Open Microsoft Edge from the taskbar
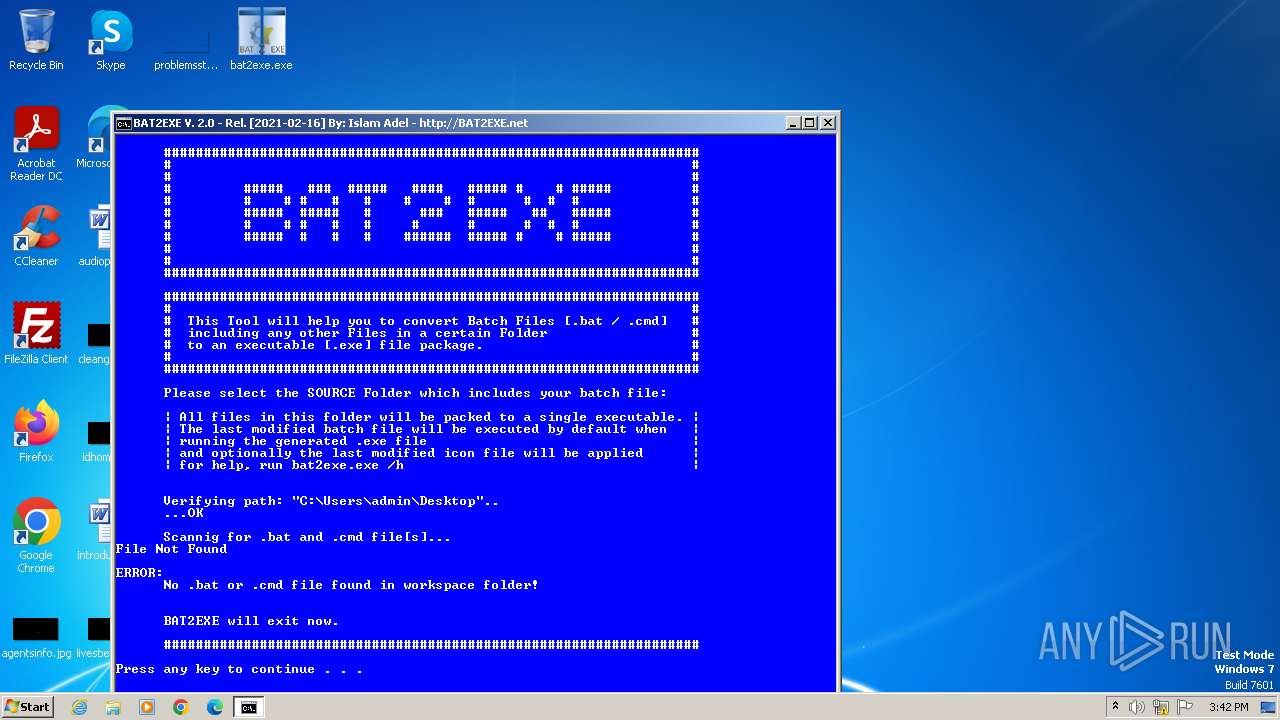The height and width of the screenshot is (720, 1280). [x=215, y=707]
